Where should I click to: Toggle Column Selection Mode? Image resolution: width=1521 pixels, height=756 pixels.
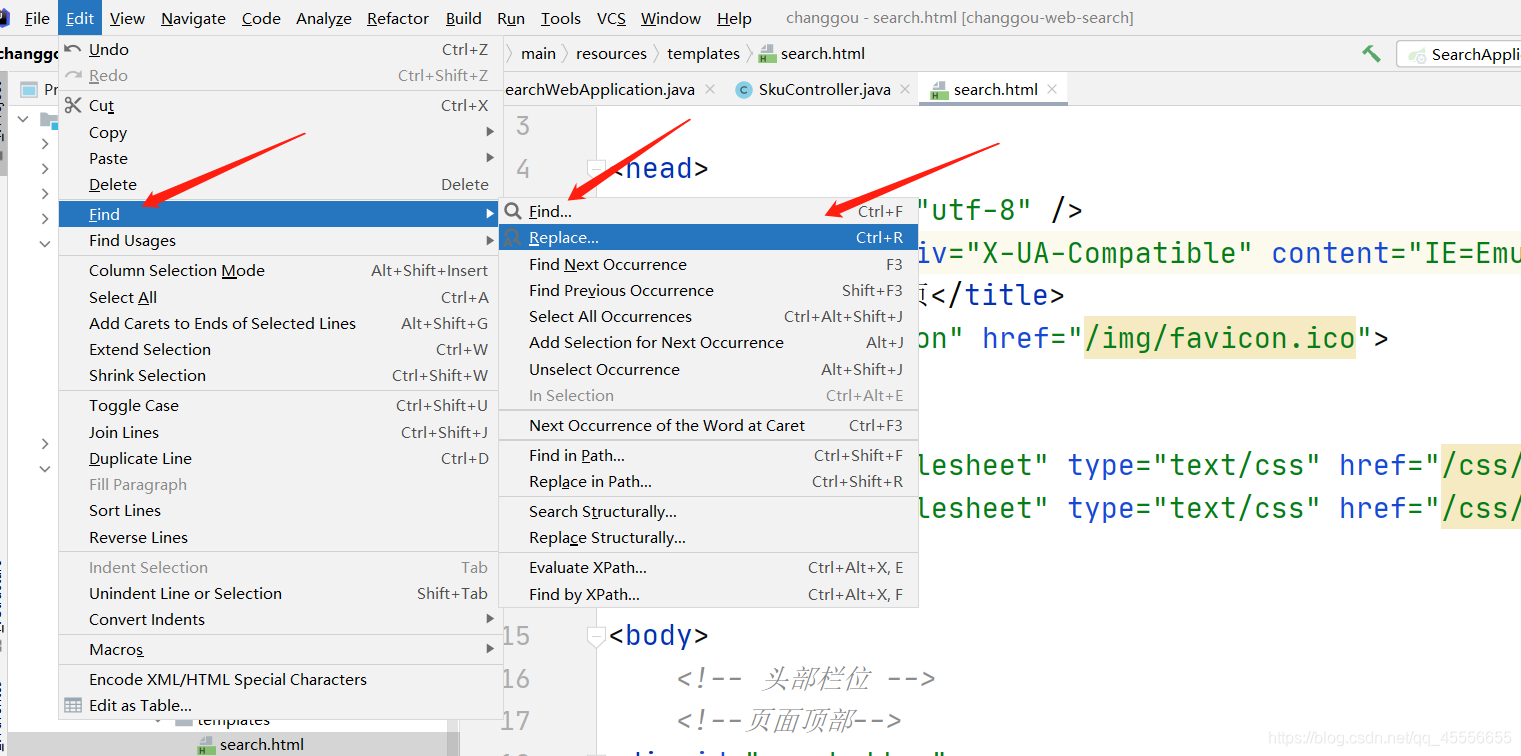(x=279, y=271)
